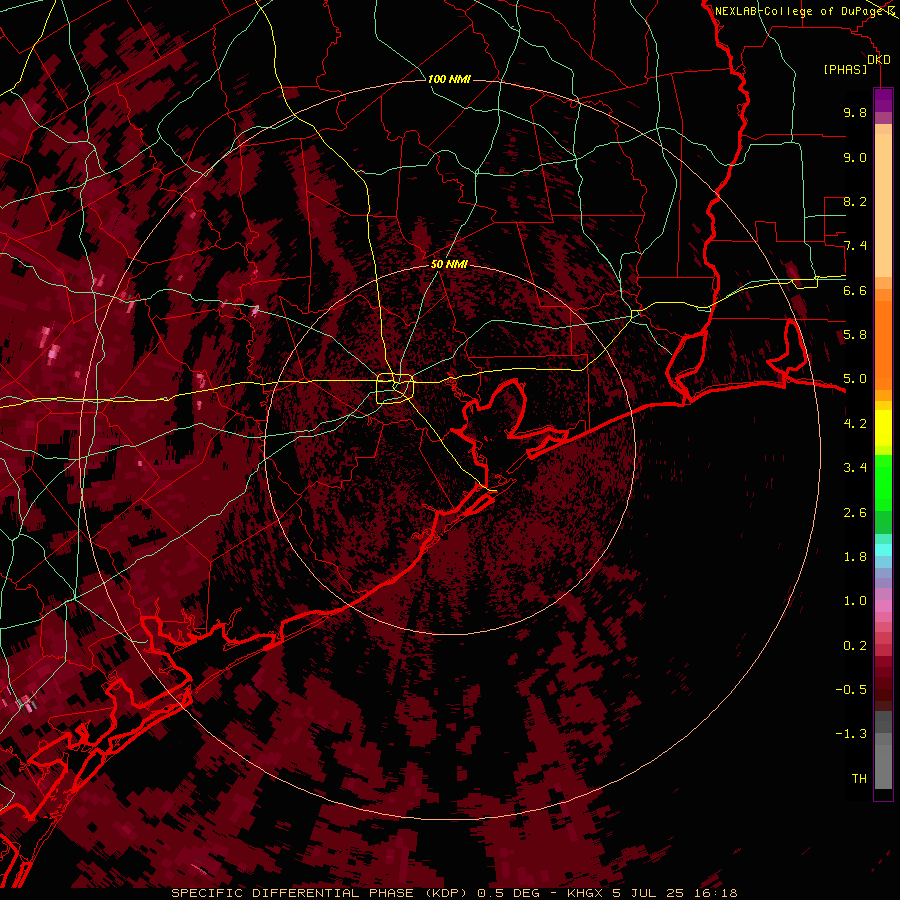
Task: Click the 0.2 legend value
Action: click(x=855, y=646)
